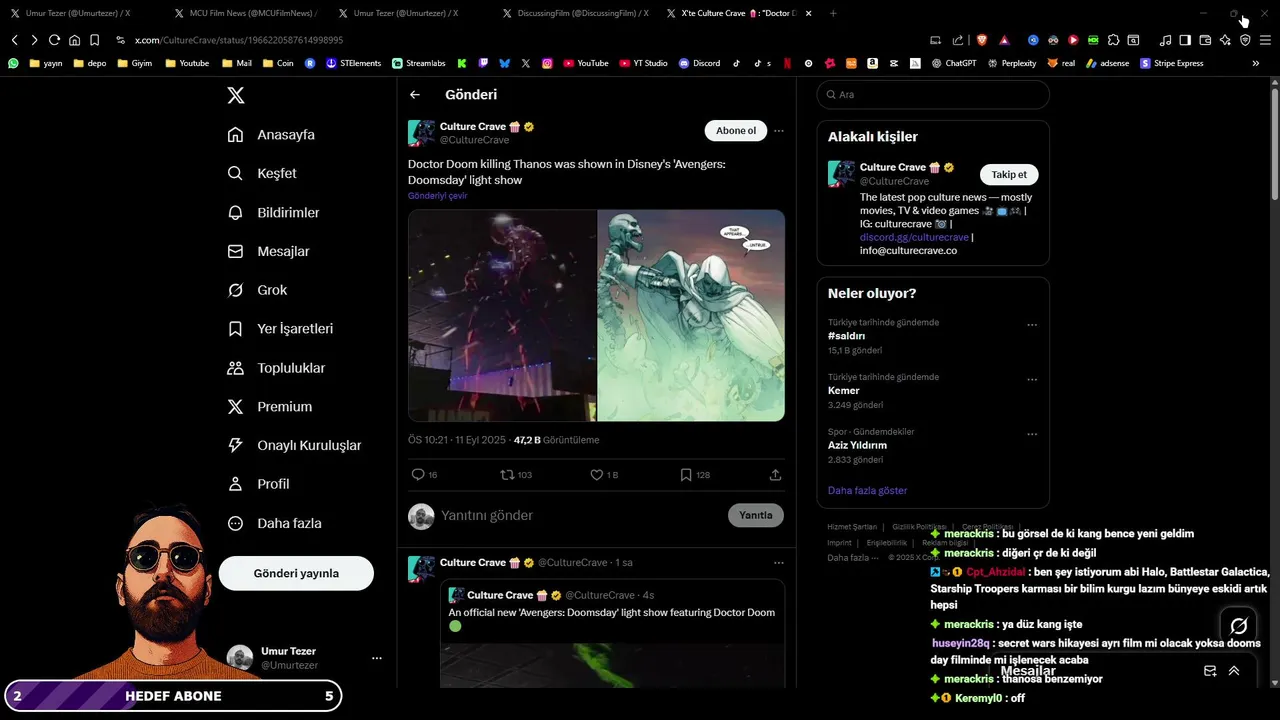Open the Aziz Yıldırım trending topic
The image size is (1280, 720).
[x=857, y=445]
